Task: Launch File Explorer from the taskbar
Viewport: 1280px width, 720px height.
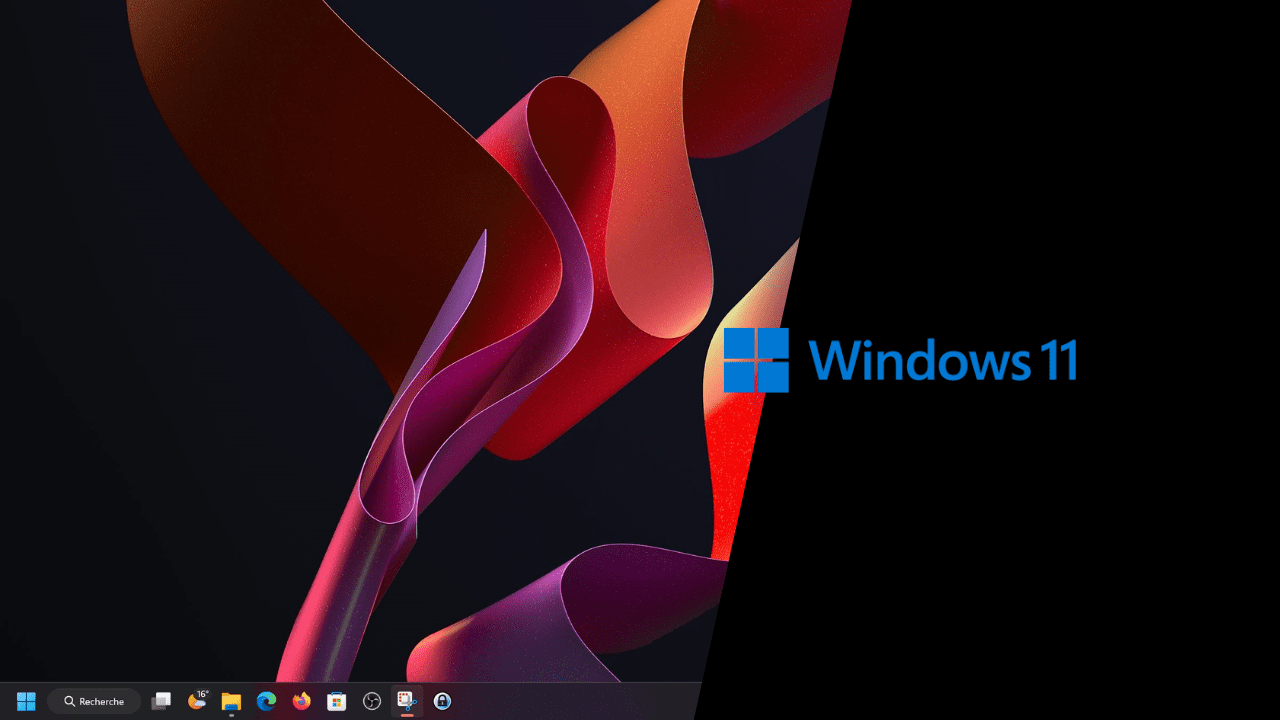Action: (231, 701)
